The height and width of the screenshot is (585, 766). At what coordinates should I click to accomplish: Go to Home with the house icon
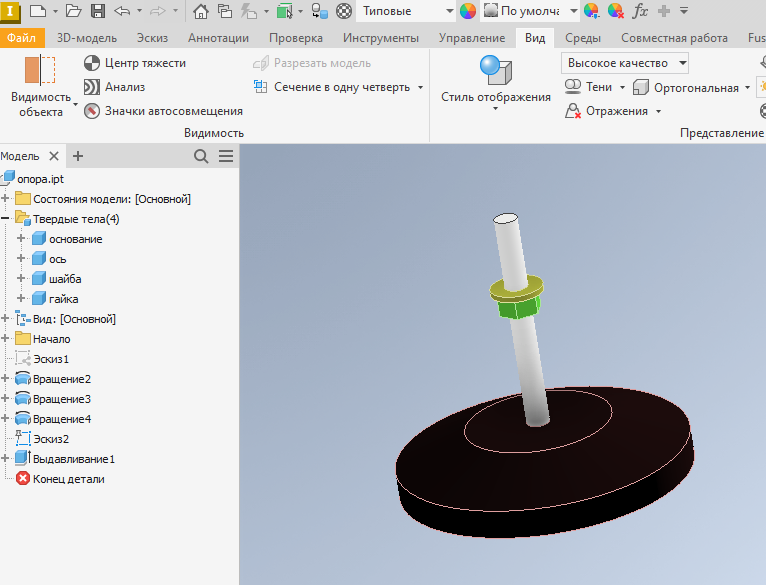(201, 11)
